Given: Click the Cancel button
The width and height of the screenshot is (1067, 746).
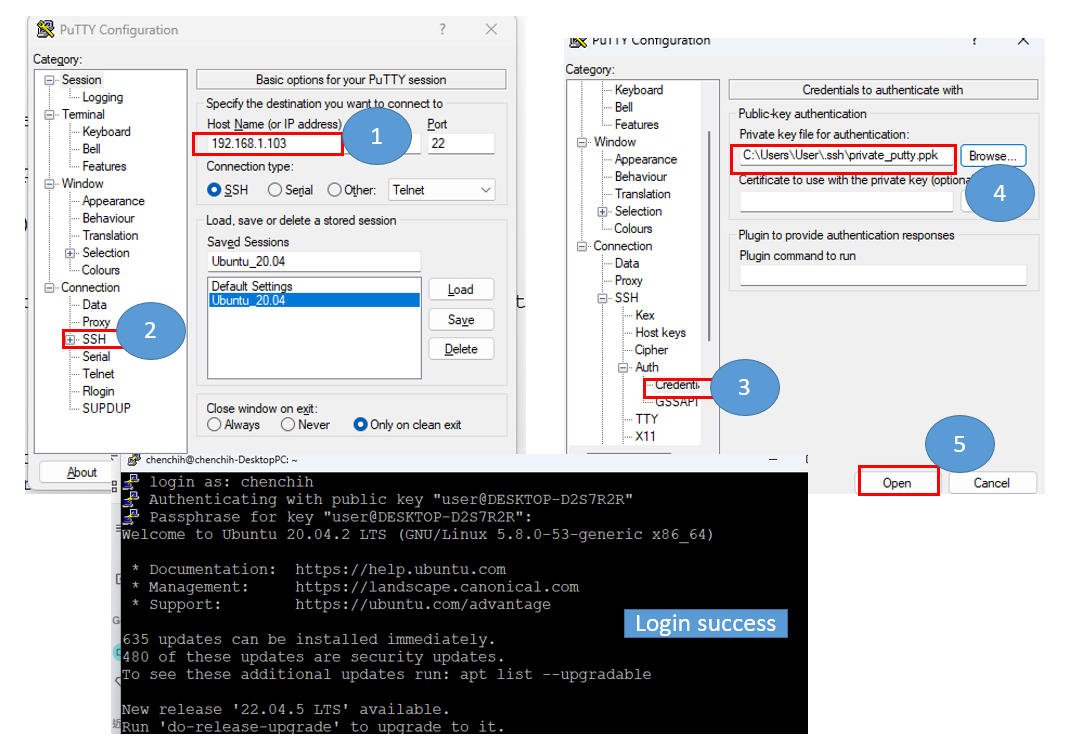Looking at the screenshot, I should [991, 483].
